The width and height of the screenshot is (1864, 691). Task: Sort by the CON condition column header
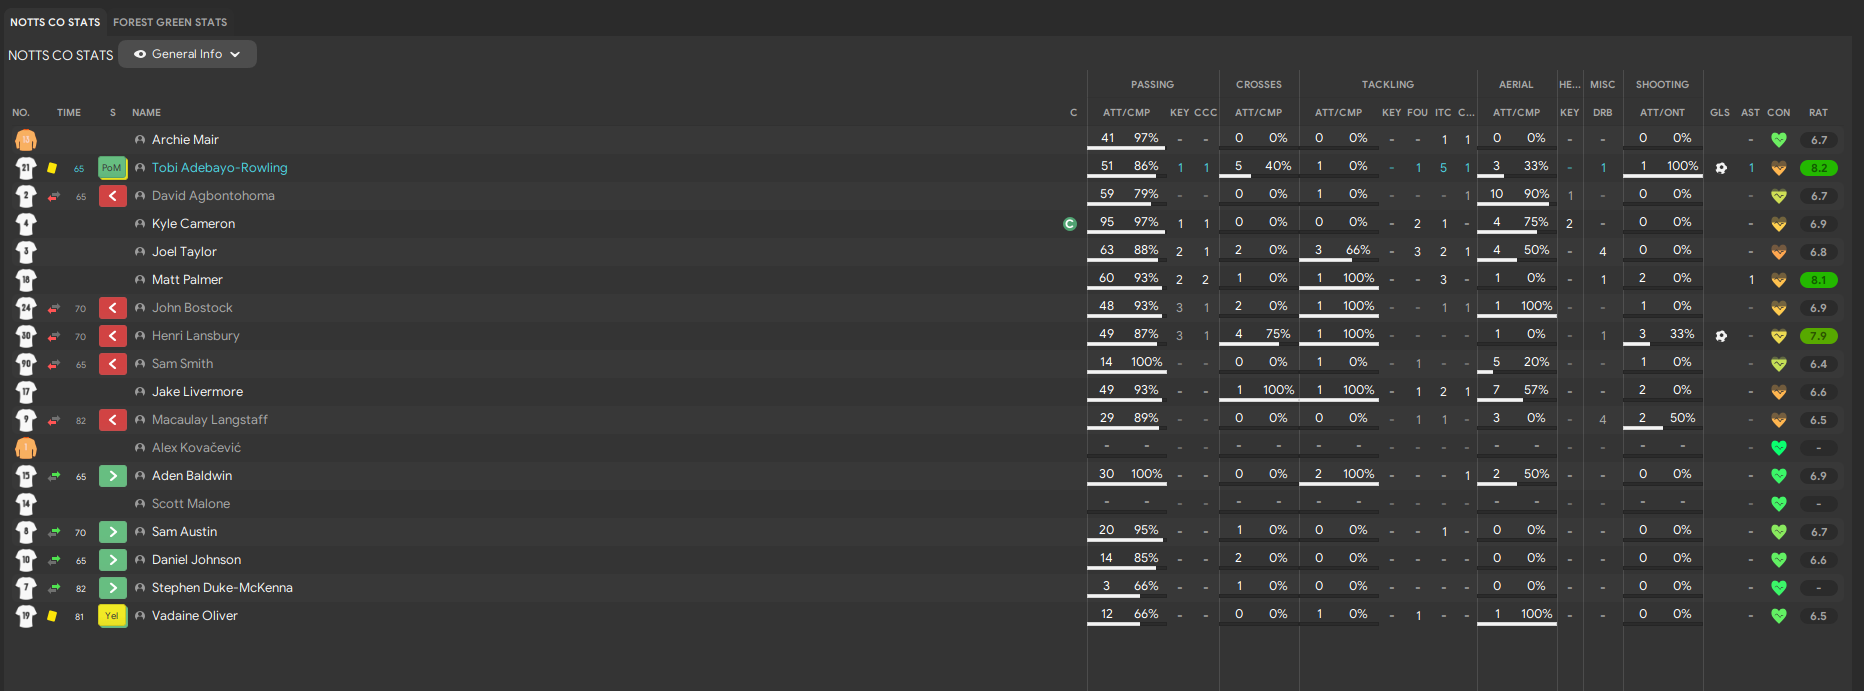coord(1779,113)
